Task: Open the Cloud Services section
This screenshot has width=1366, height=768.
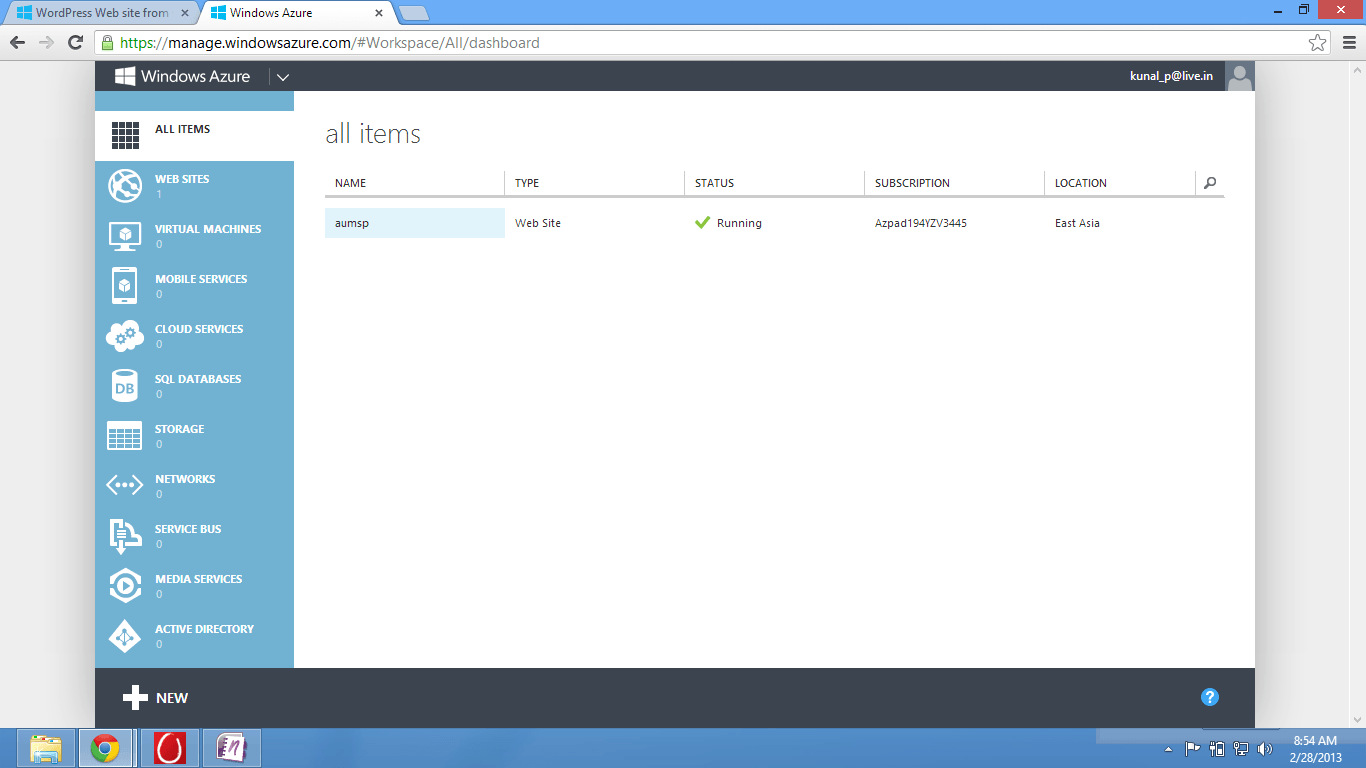Action: coord(124,335)
